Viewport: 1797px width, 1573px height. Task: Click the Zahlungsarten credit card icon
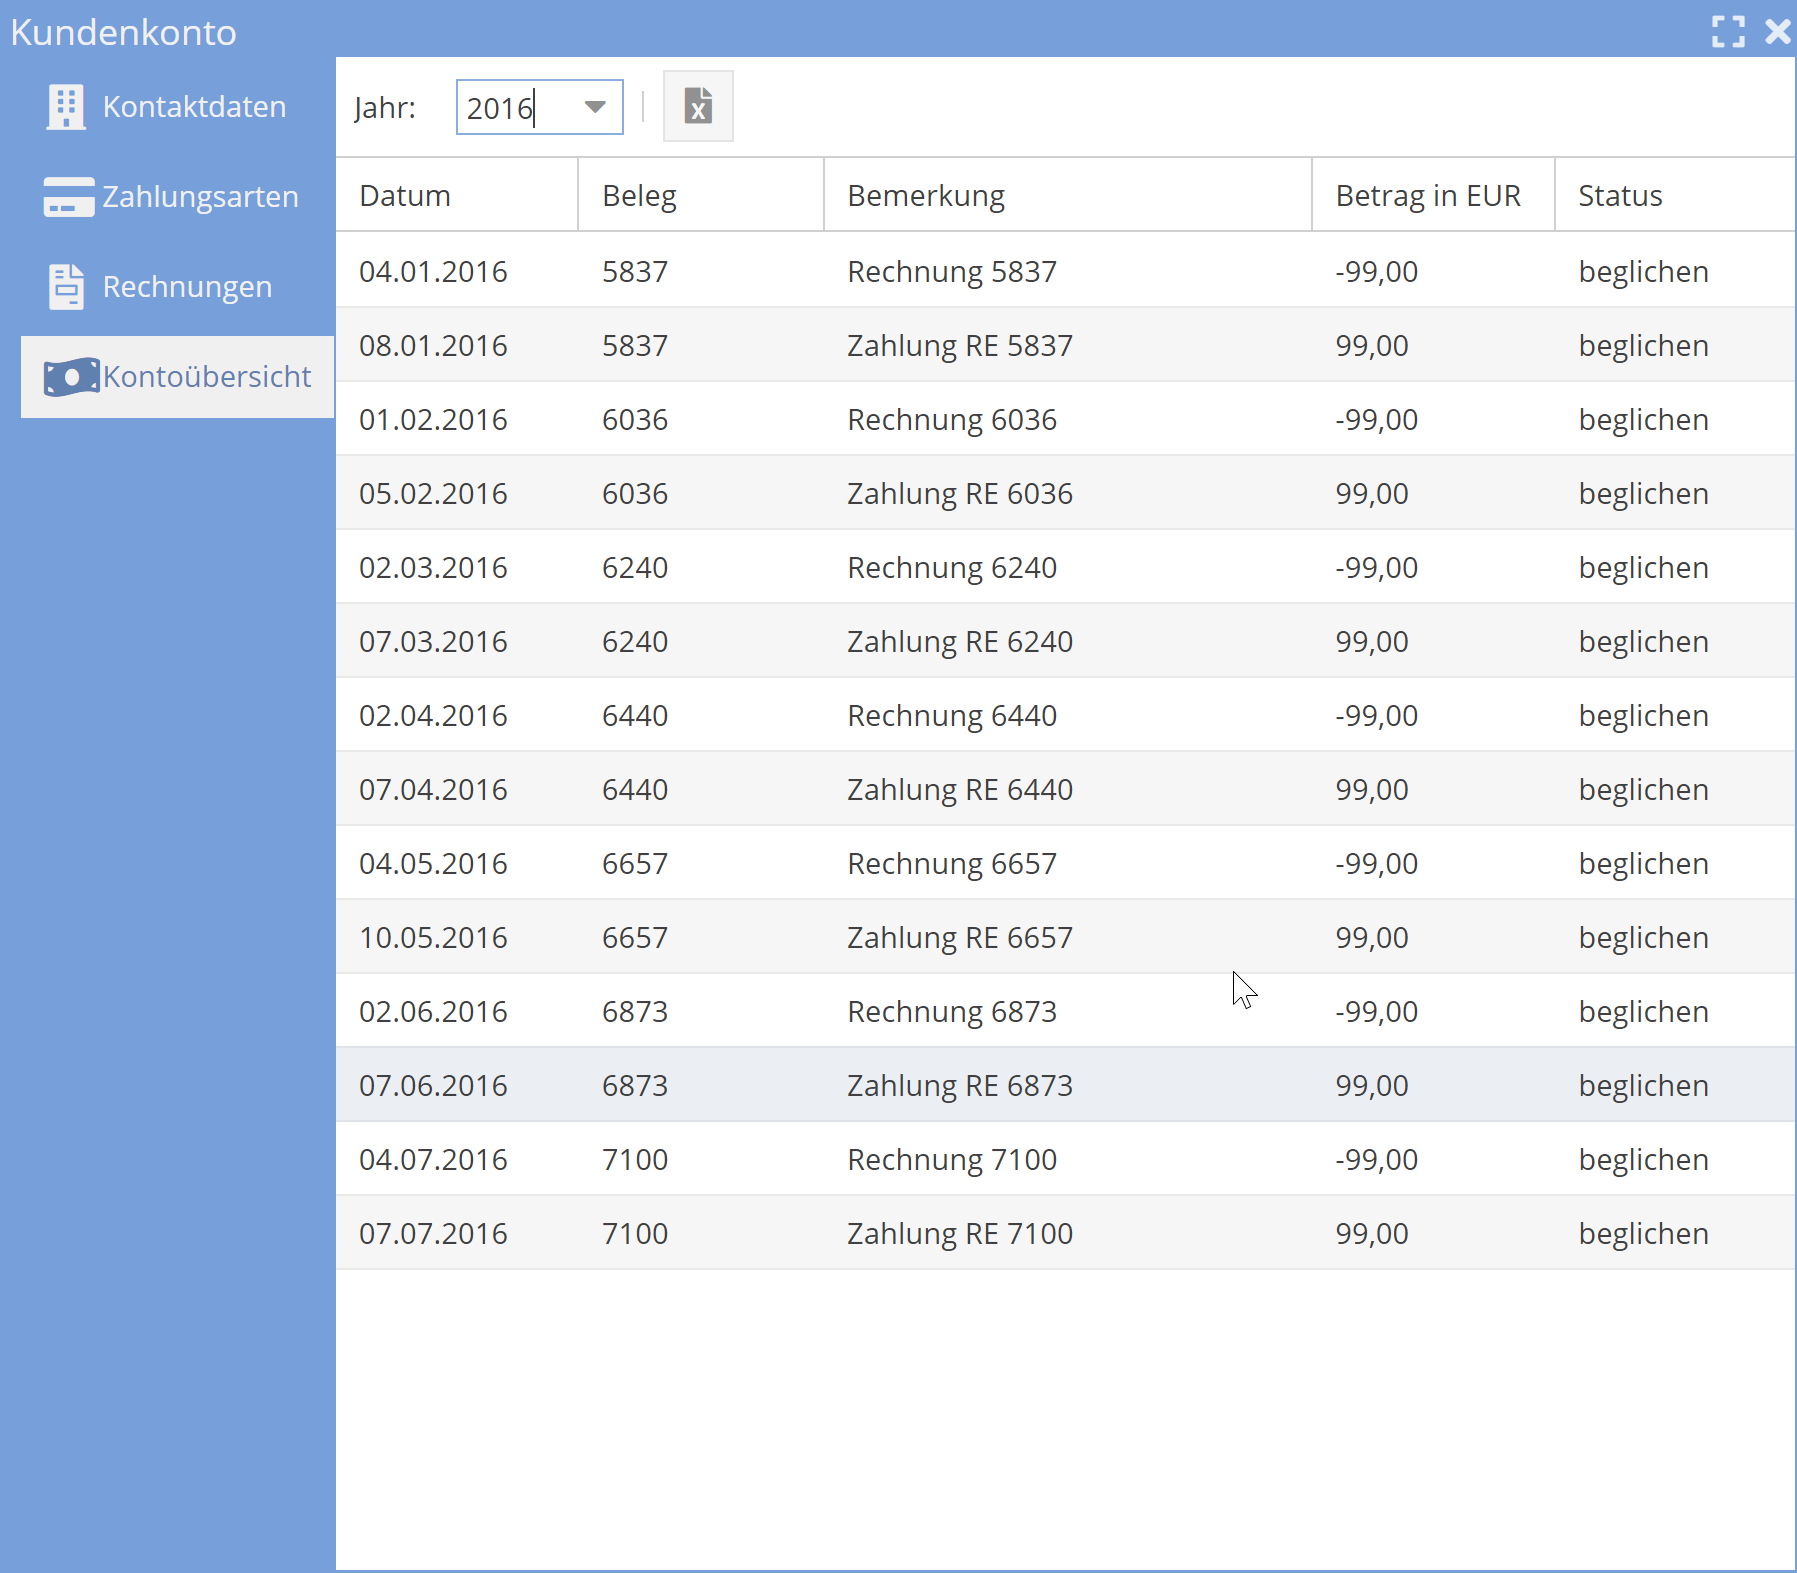69,197
